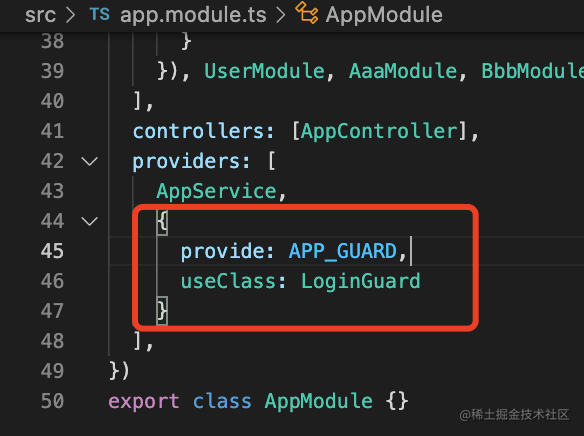The height and width of the screenshot is (436, 584).
Task: Open the app.module.ts breadcrumb item
Action: (193, 15)
